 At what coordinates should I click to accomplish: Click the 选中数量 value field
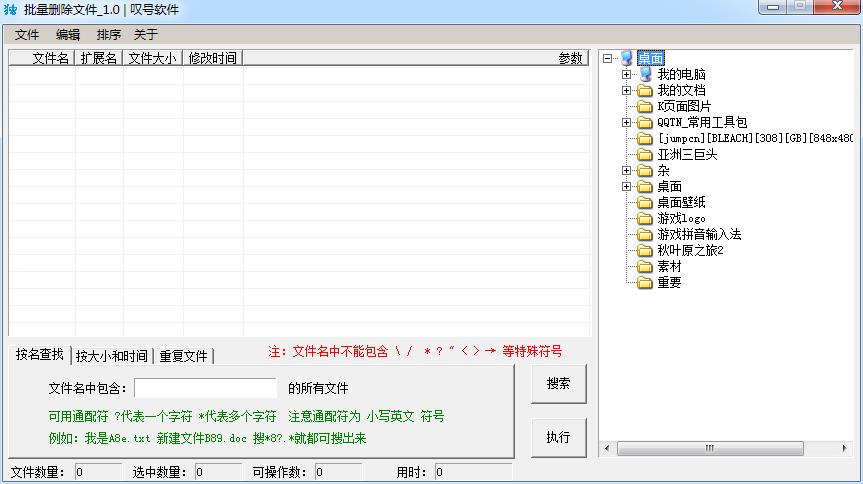[218, 472]
